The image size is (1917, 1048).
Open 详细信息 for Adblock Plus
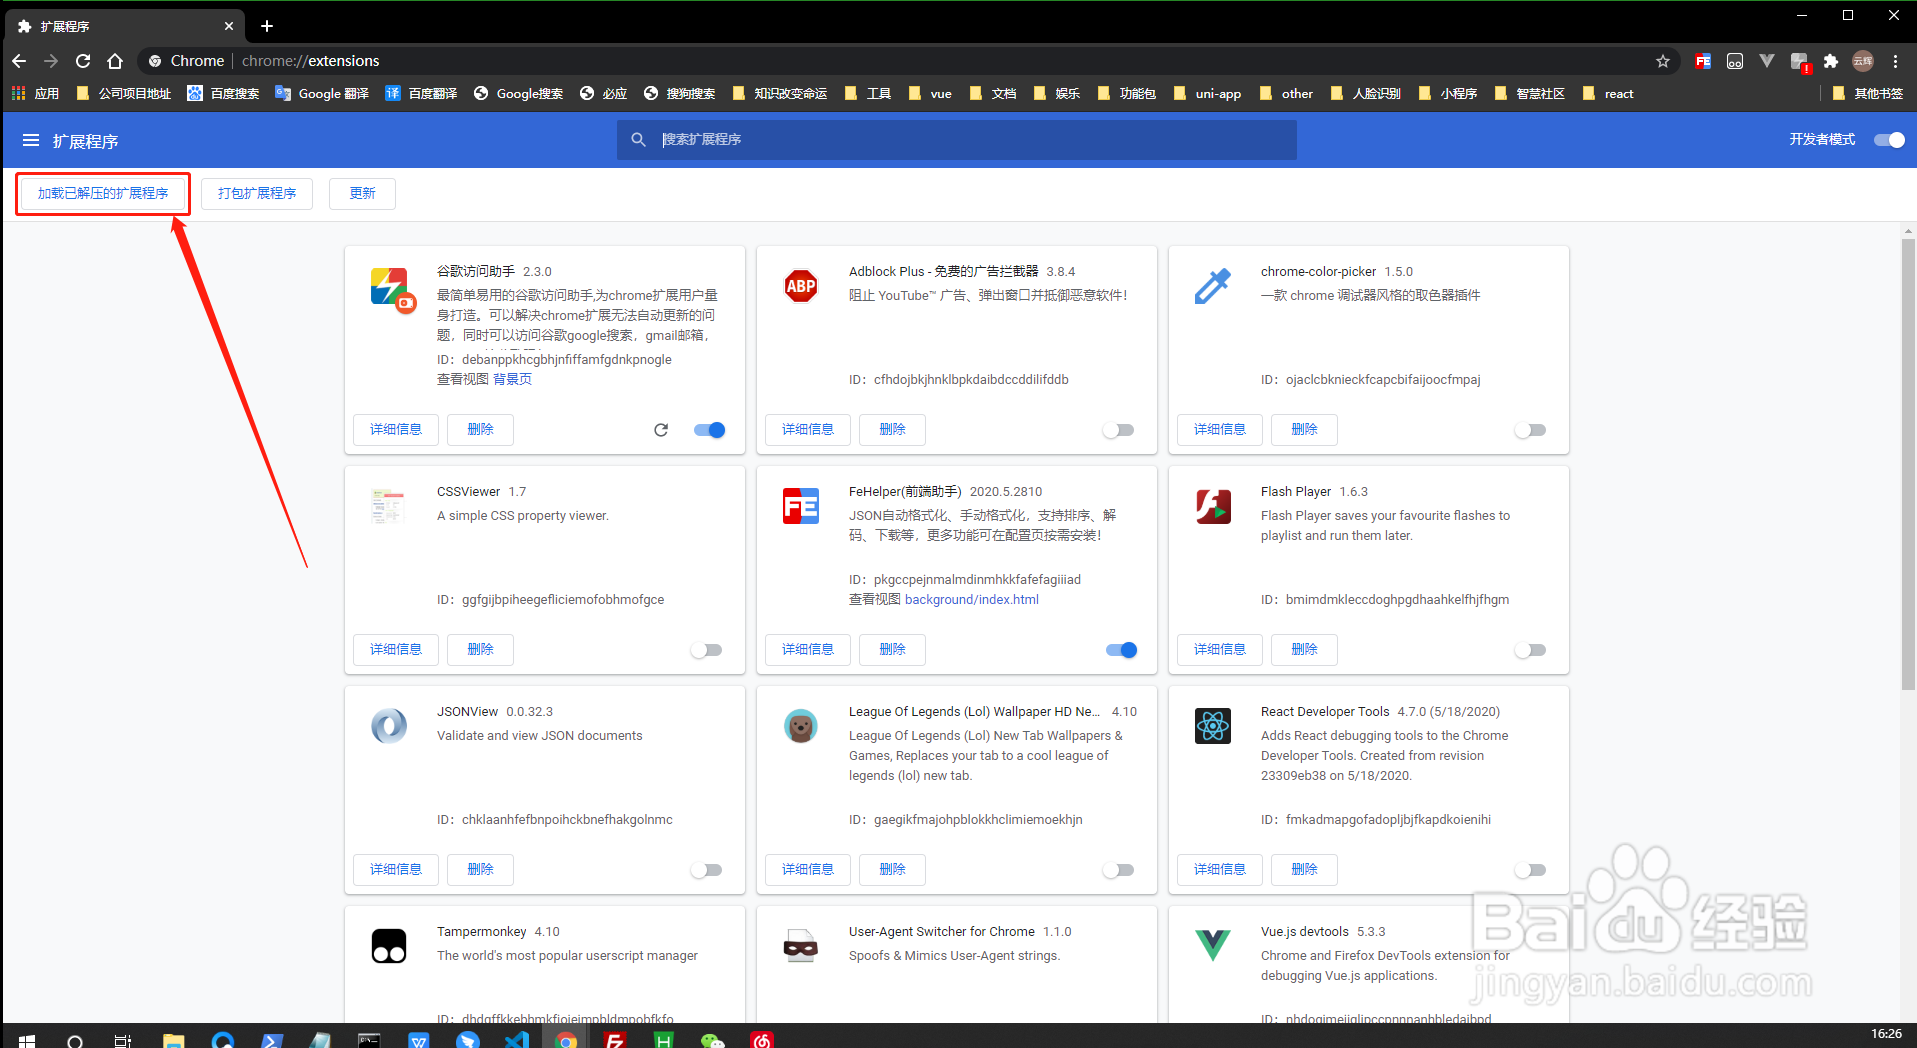click(808, 430)
